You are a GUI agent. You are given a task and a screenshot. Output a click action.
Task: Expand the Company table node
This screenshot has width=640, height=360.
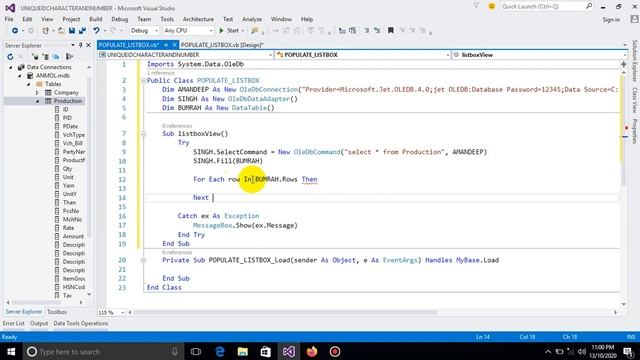[37, 93]
